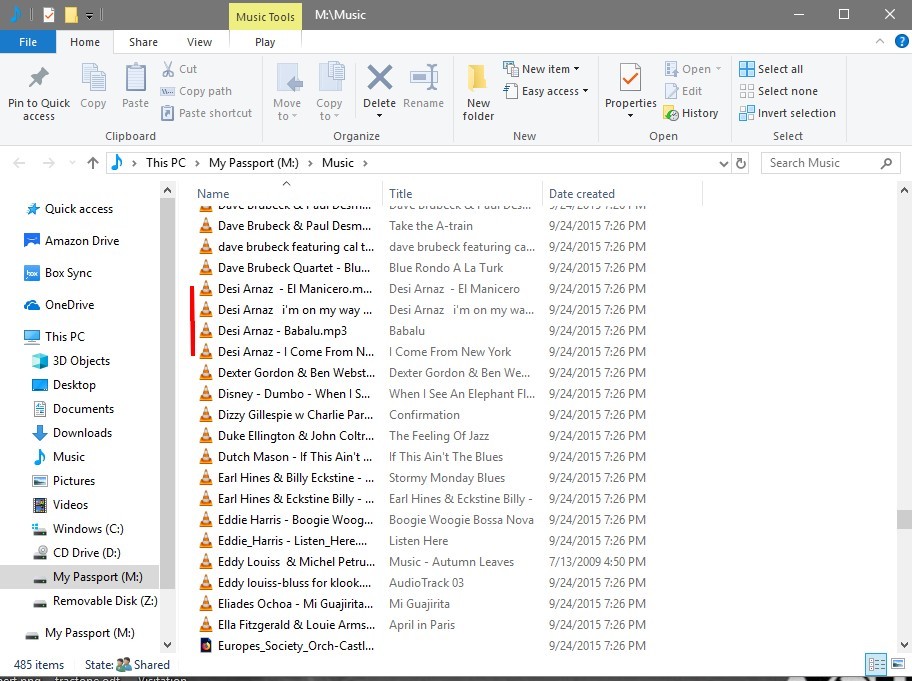Screen dimensions: 912x681
Task: Click Edit in the Open group
Action: point(684,91)
